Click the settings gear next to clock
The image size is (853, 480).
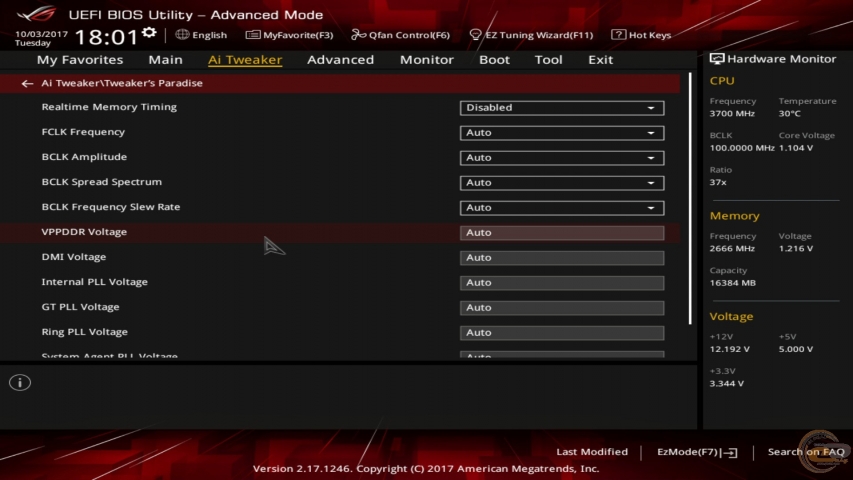pos(149,33)
